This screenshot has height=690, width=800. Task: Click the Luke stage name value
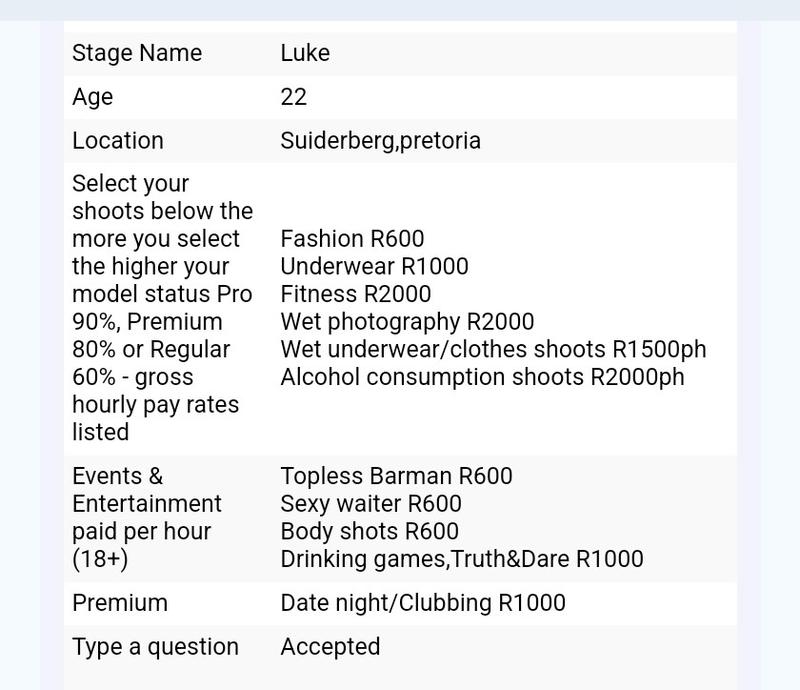point(305,53)
